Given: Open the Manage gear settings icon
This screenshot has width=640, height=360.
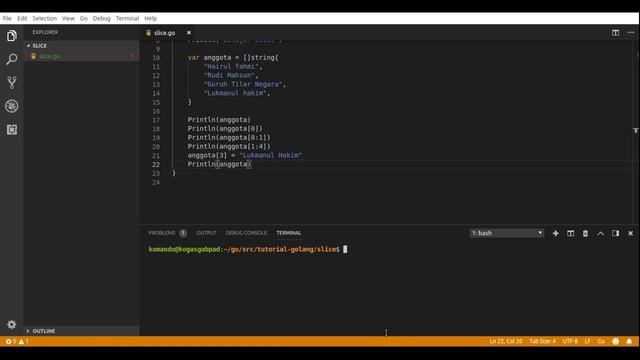Looking at the screenshot, I should point(11,324).
